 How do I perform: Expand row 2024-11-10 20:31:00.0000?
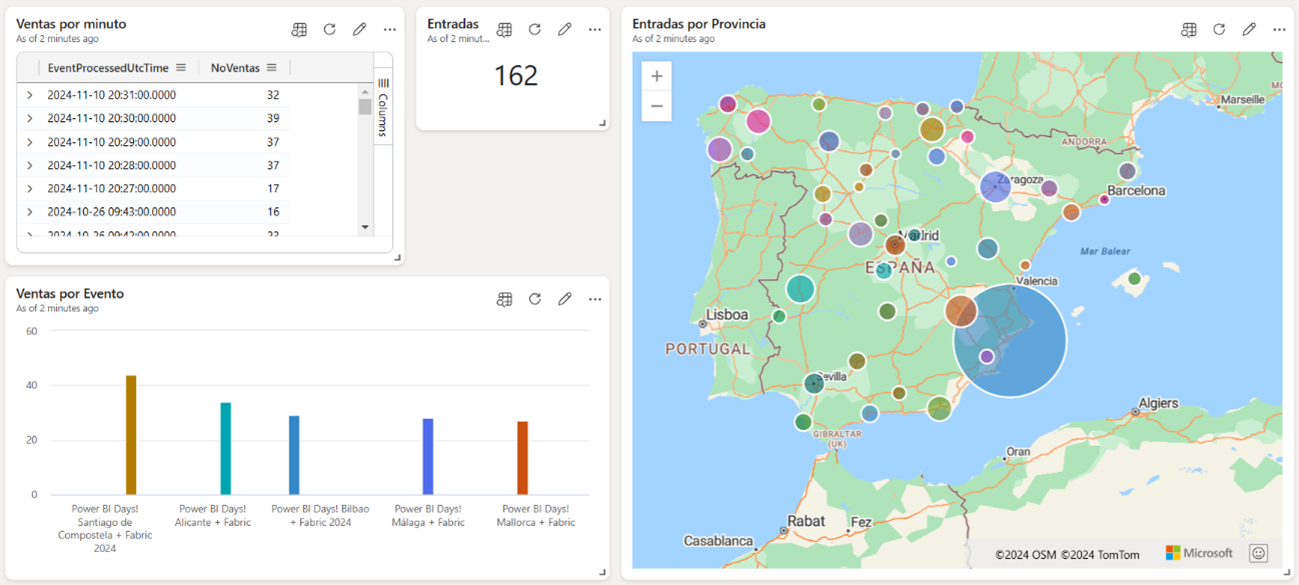[x=30, y=95]
